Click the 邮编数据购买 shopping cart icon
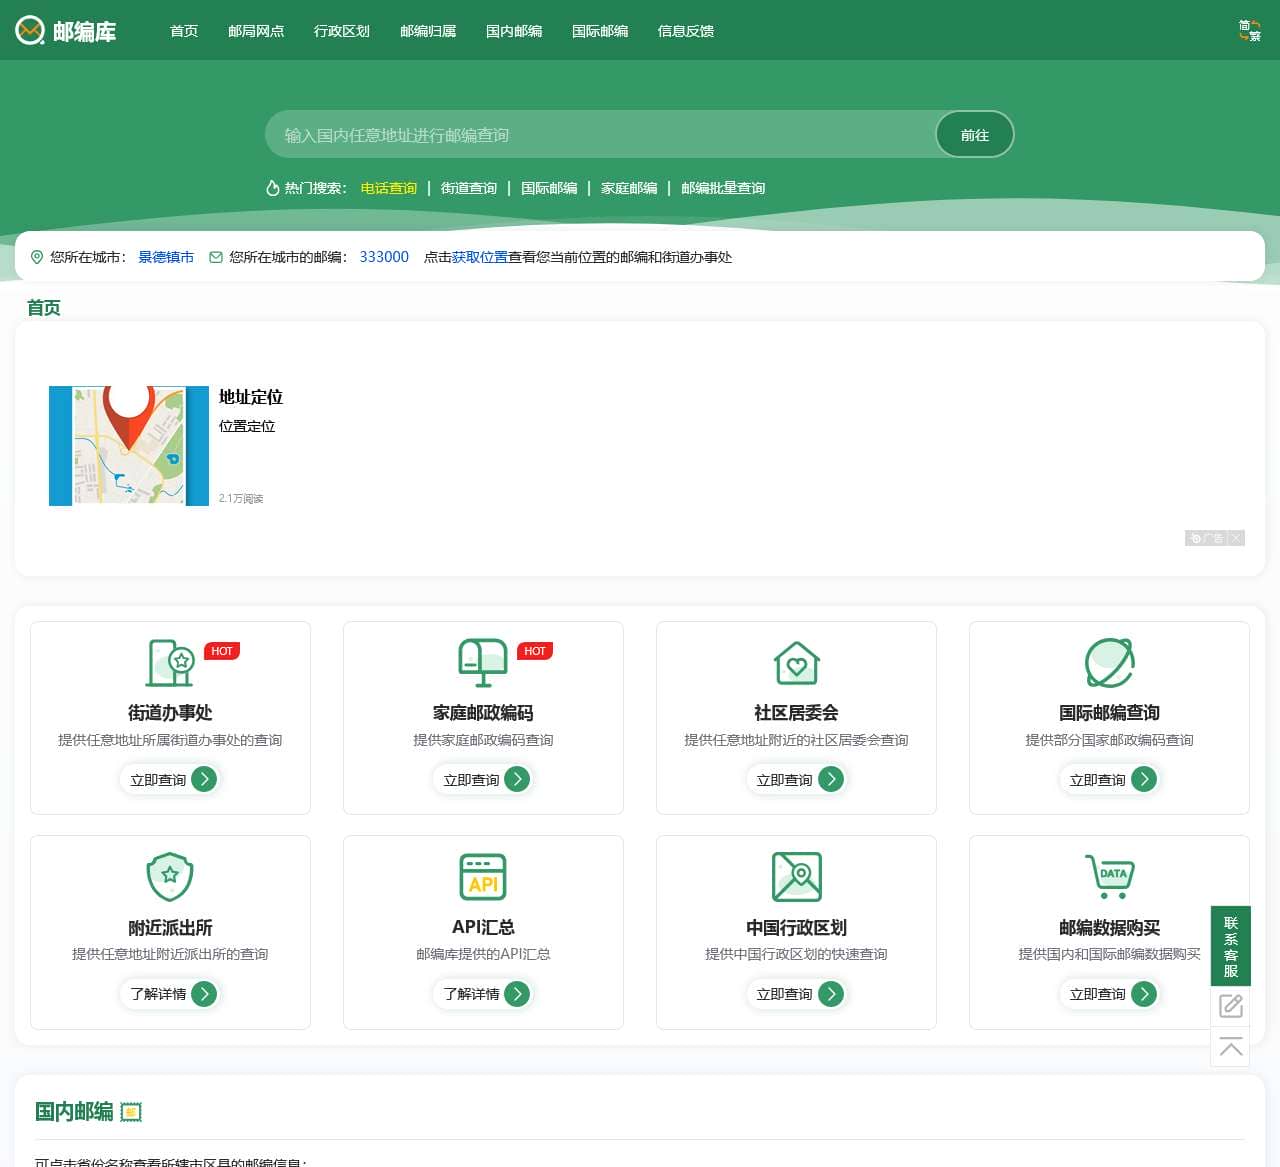This screenshot has width=1280, height=1167. pyautogui.click(x=1109, y=876)
